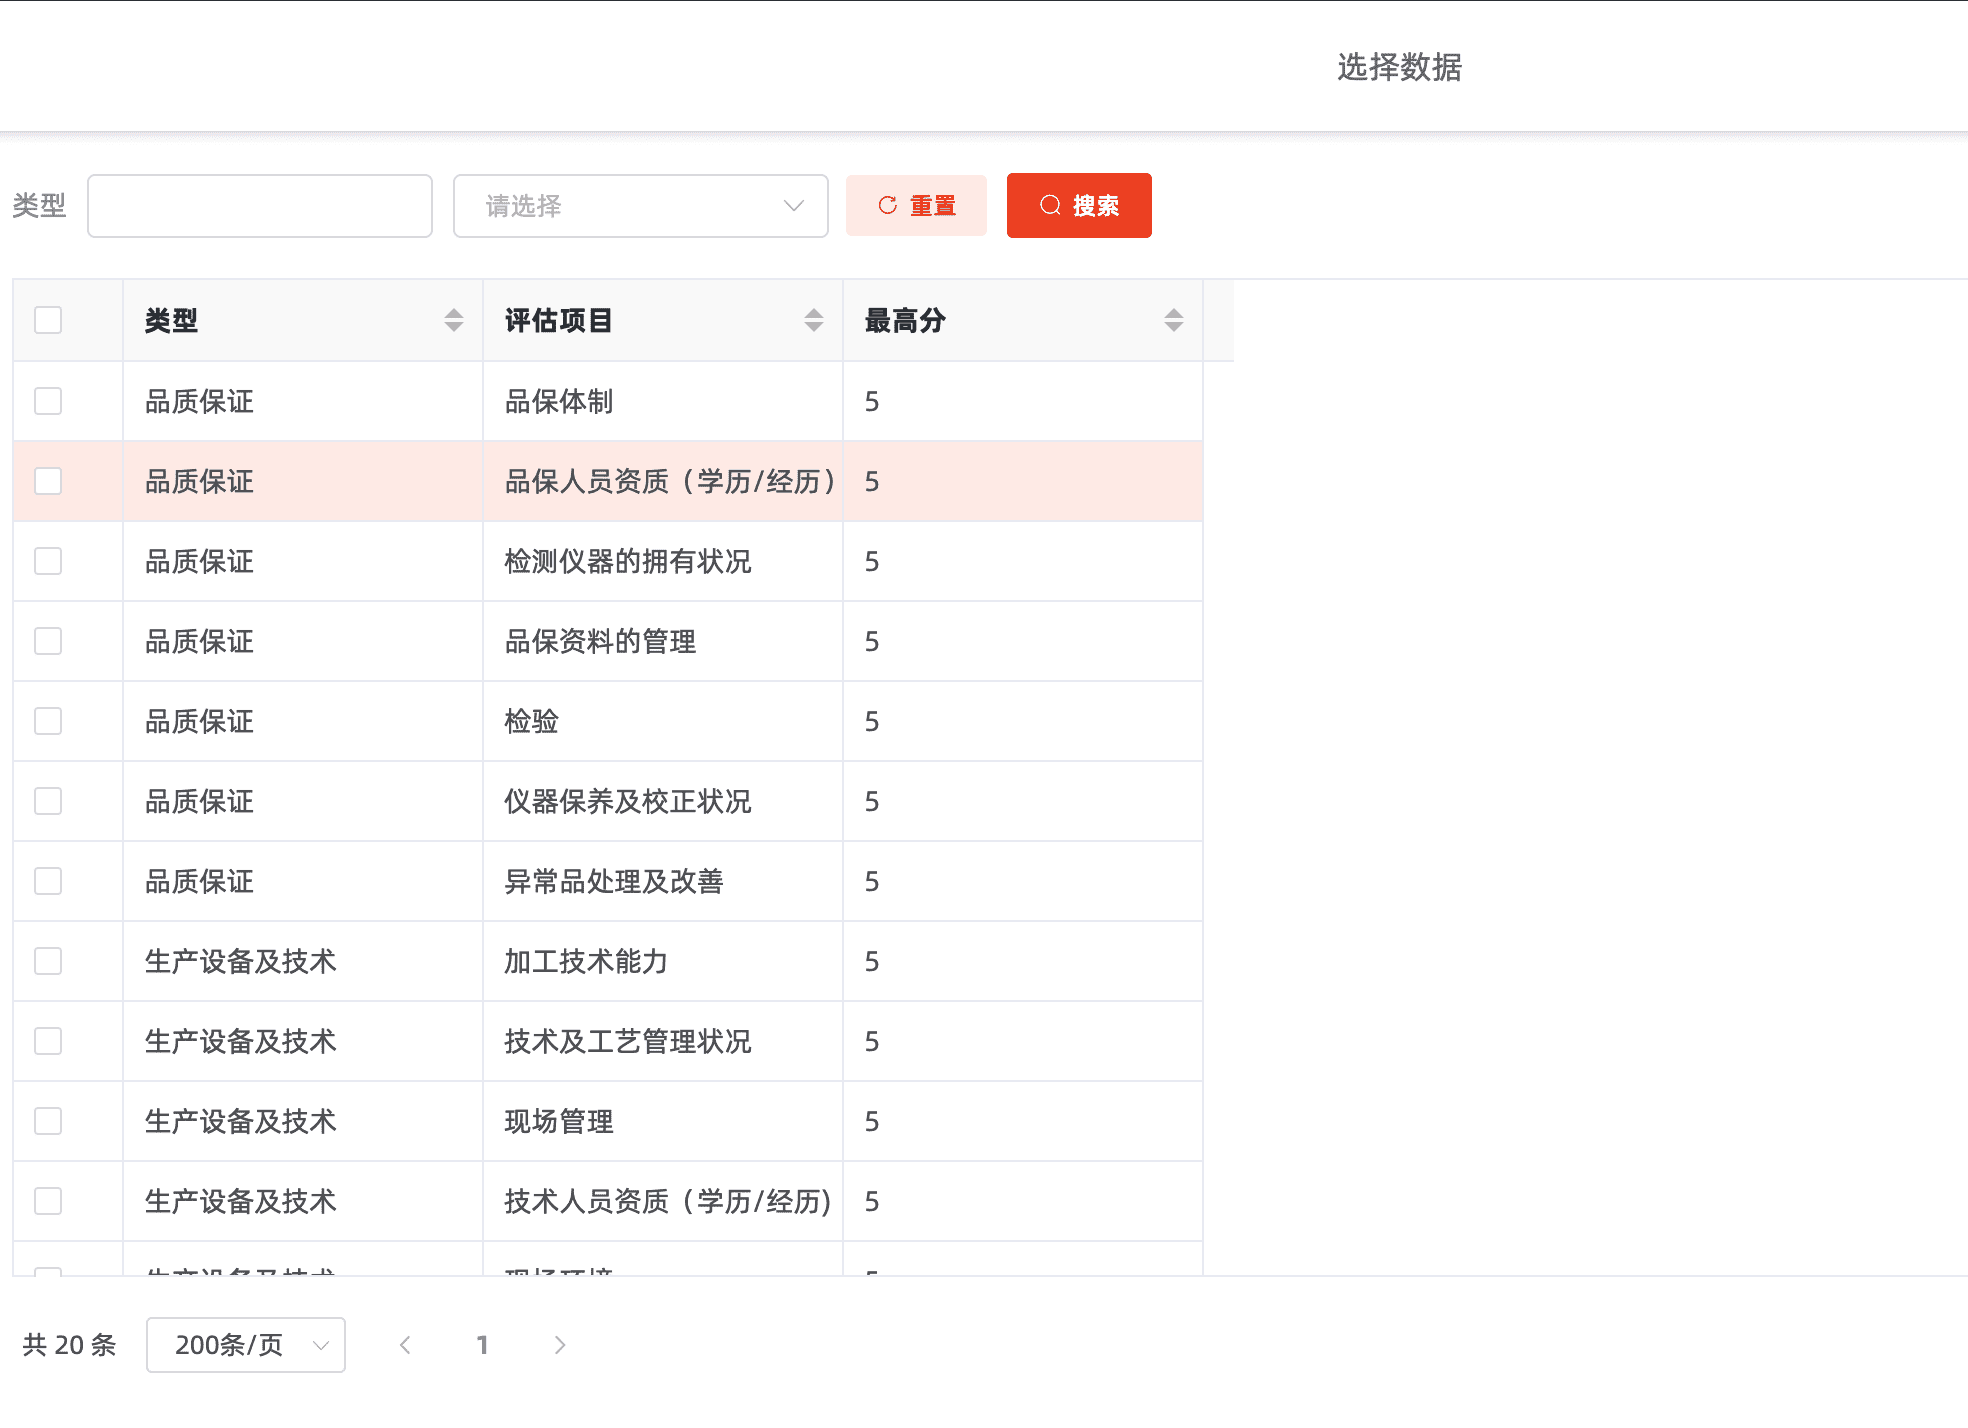Click the 类型 text input field
The height and width of the screenshot is (1428, 1968).
point(260,206)
